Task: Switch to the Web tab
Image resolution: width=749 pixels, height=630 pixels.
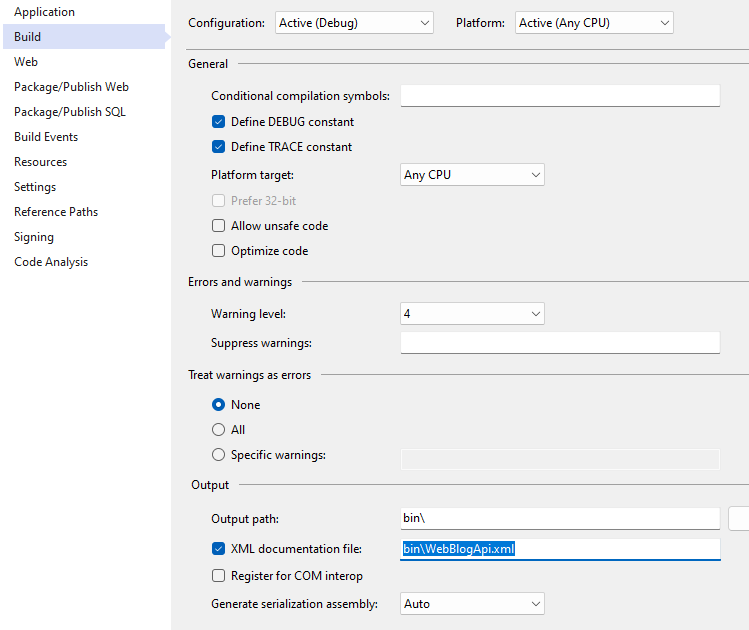Action: coord(26,62)
